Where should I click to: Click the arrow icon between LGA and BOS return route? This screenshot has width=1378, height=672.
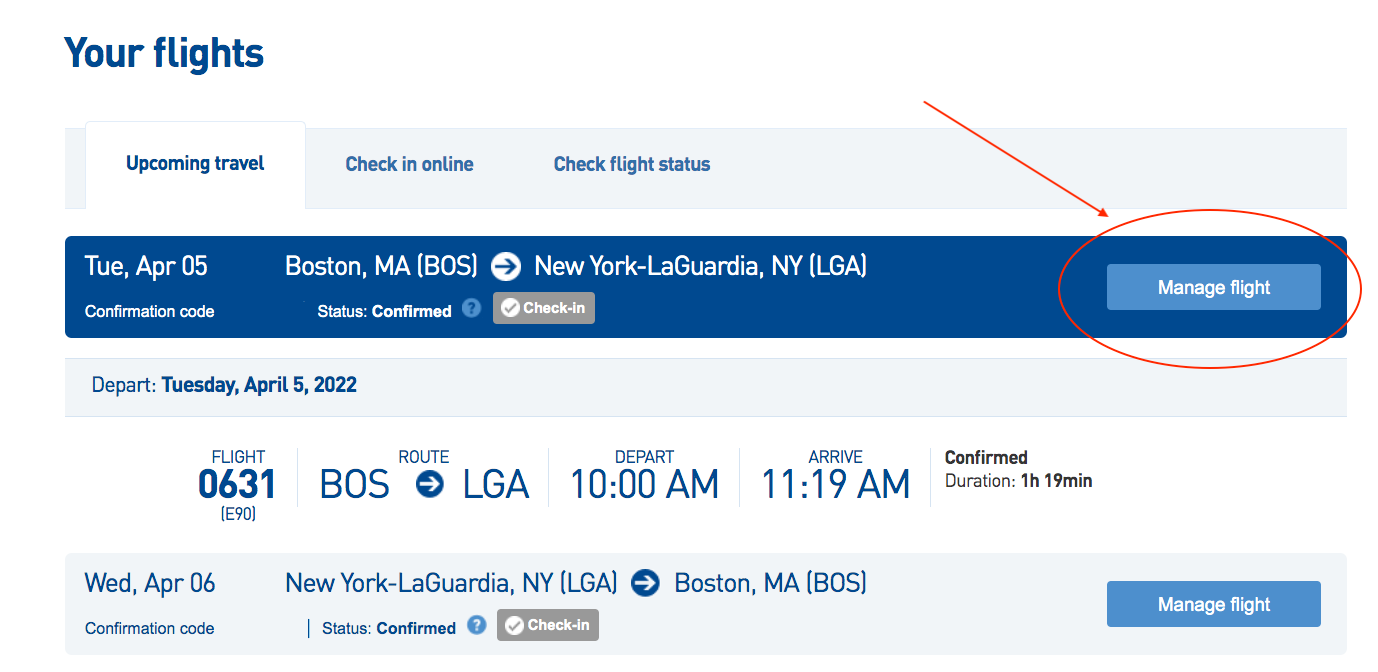coord(646,583)
